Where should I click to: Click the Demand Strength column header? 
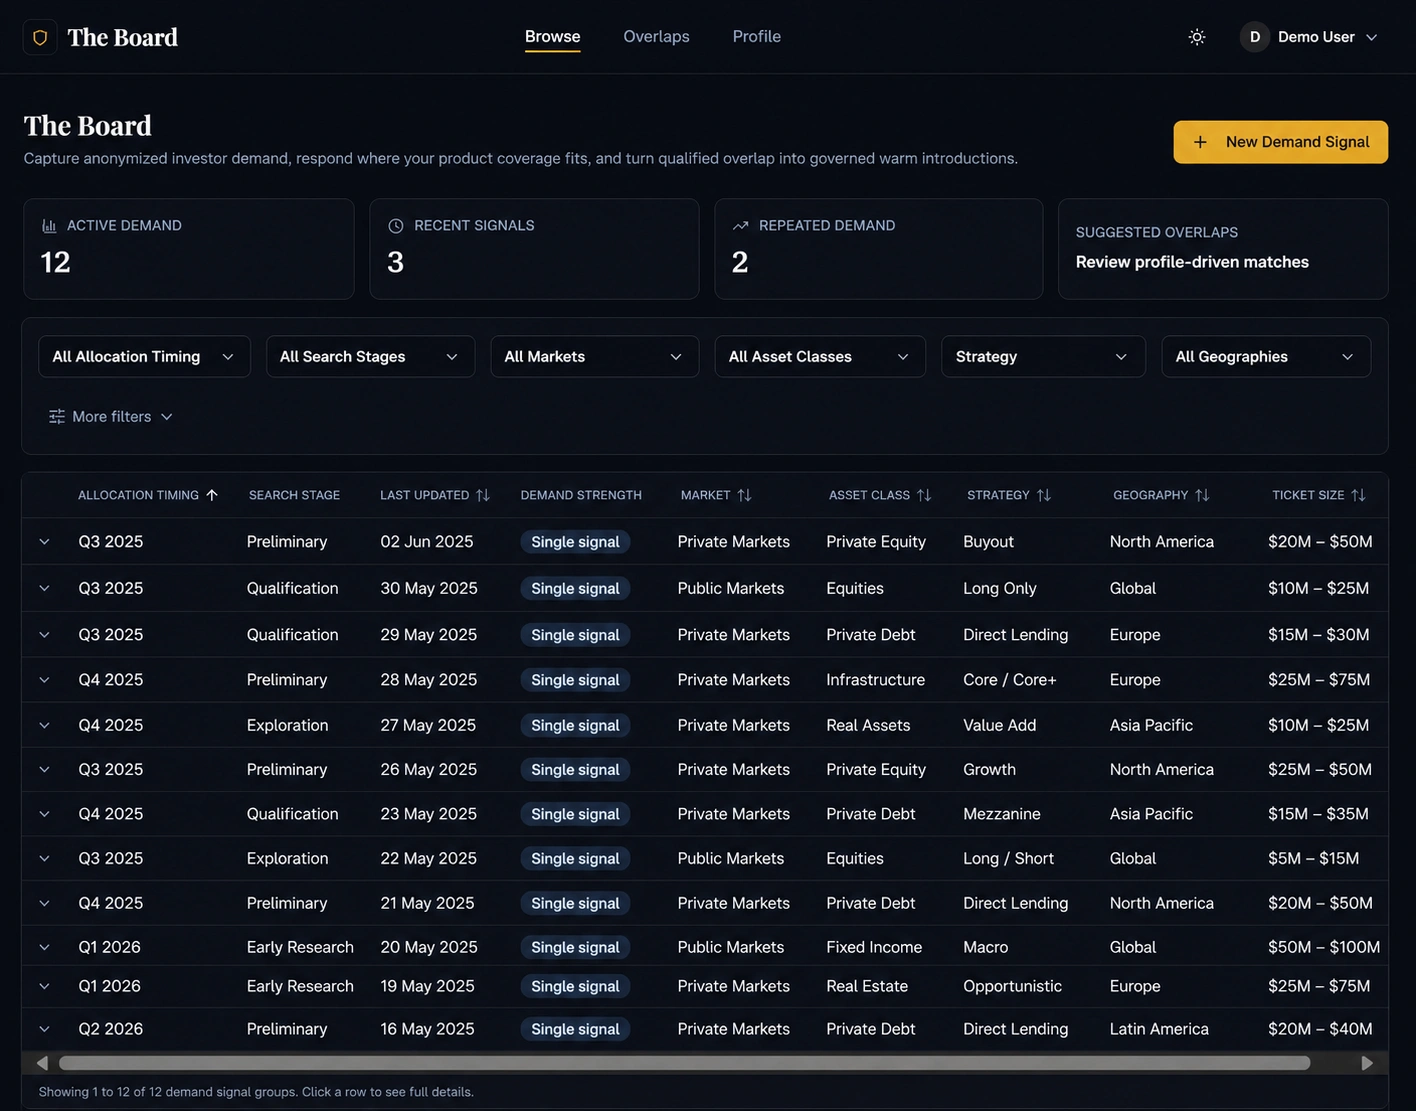point(581,495)
